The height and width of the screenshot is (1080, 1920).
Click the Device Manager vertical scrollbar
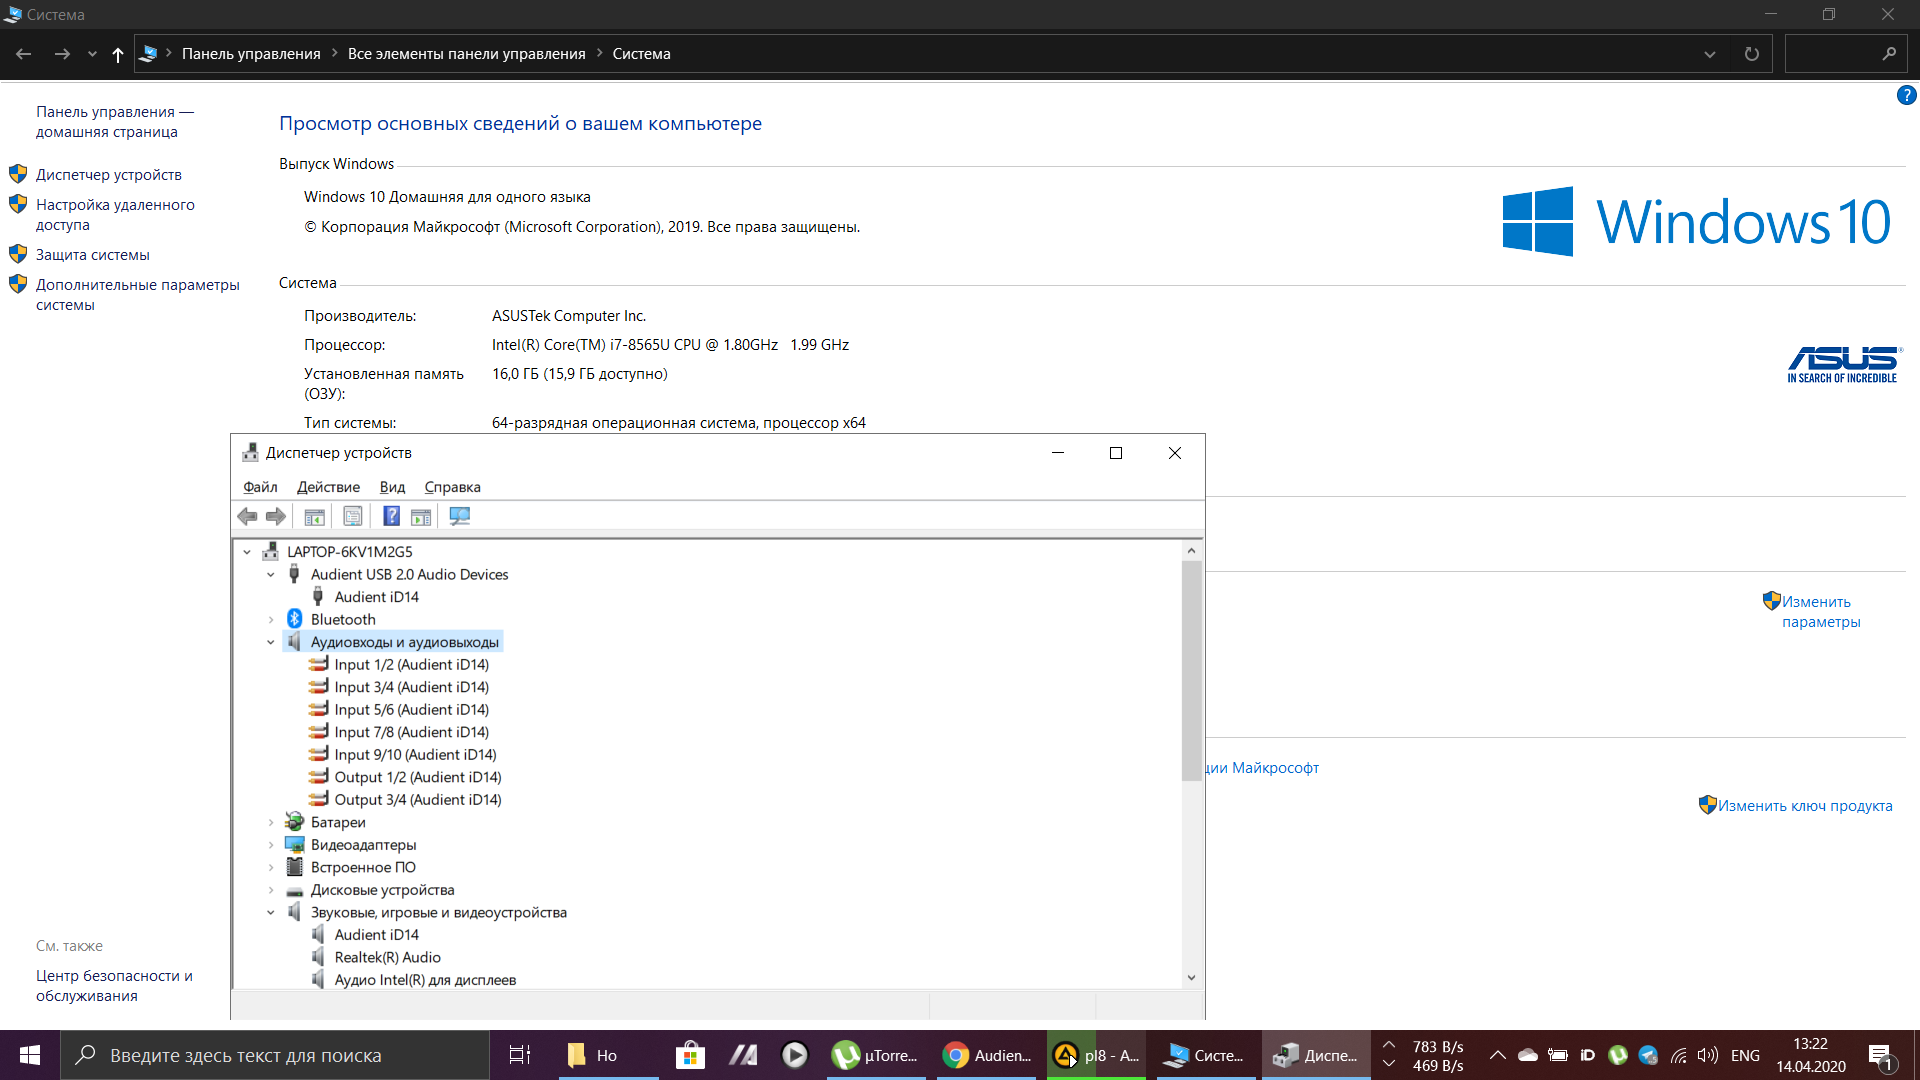tap(1191, 670)
